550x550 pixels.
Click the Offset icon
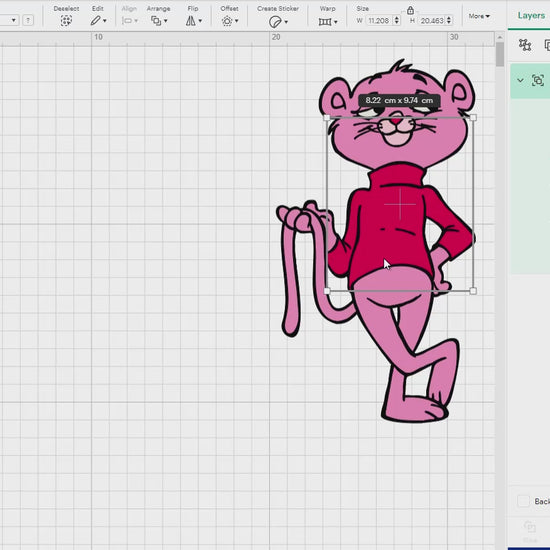pyautogui.click(x=227, y=21)
